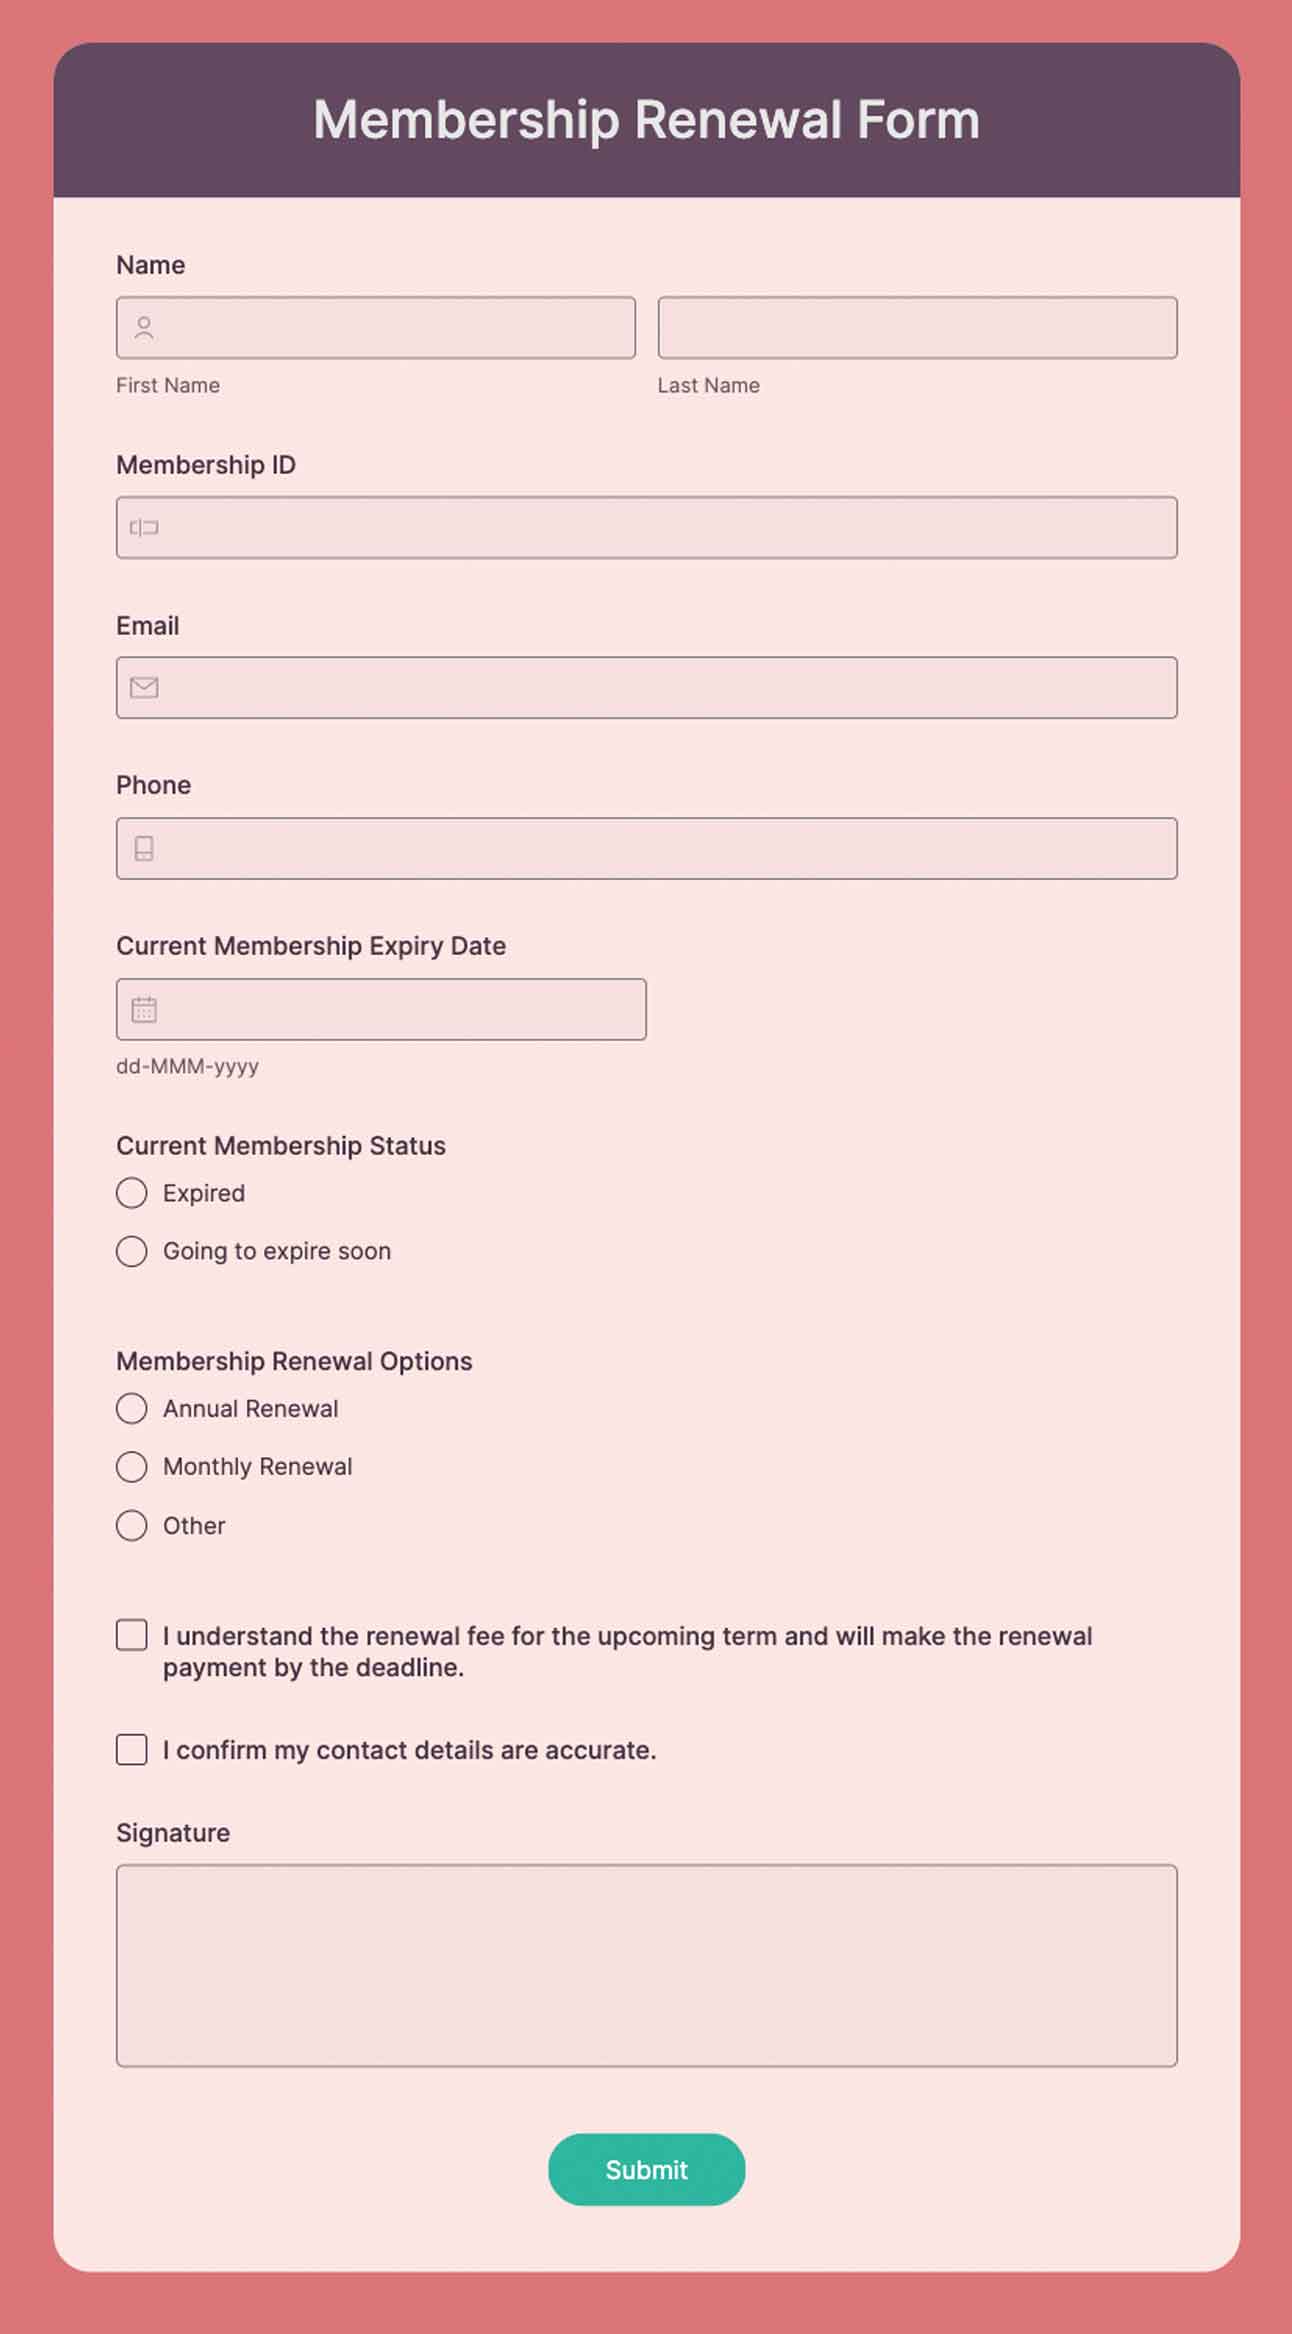Viewport: 1292px width, 2334px height.
Task: Click the Signature drawing area
Action: coord(646,1965)
